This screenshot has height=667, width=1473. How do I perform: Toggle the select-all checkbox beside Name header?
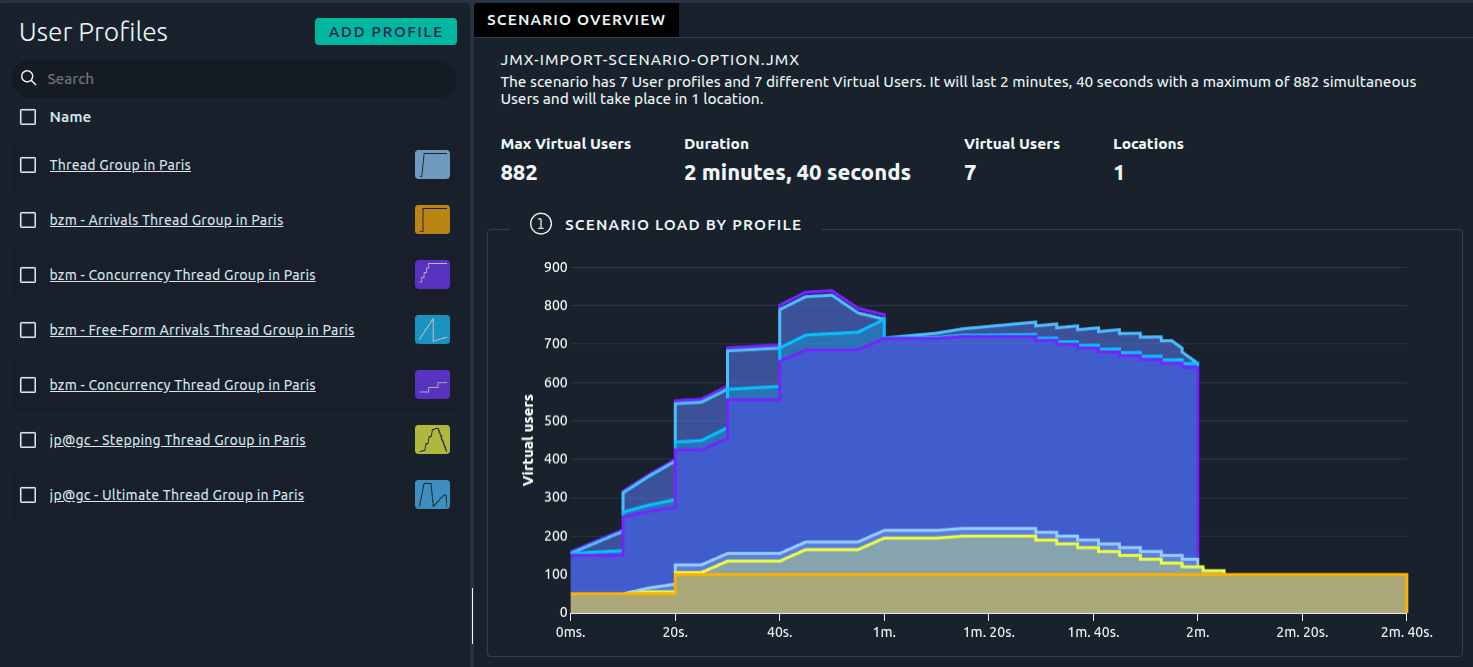click(x=28, y=117)
